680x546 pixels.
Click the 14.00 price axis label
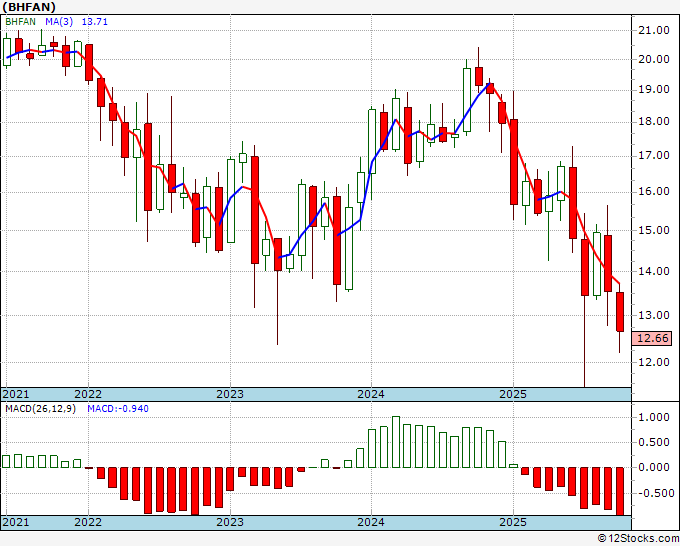[x=654, y=271]
